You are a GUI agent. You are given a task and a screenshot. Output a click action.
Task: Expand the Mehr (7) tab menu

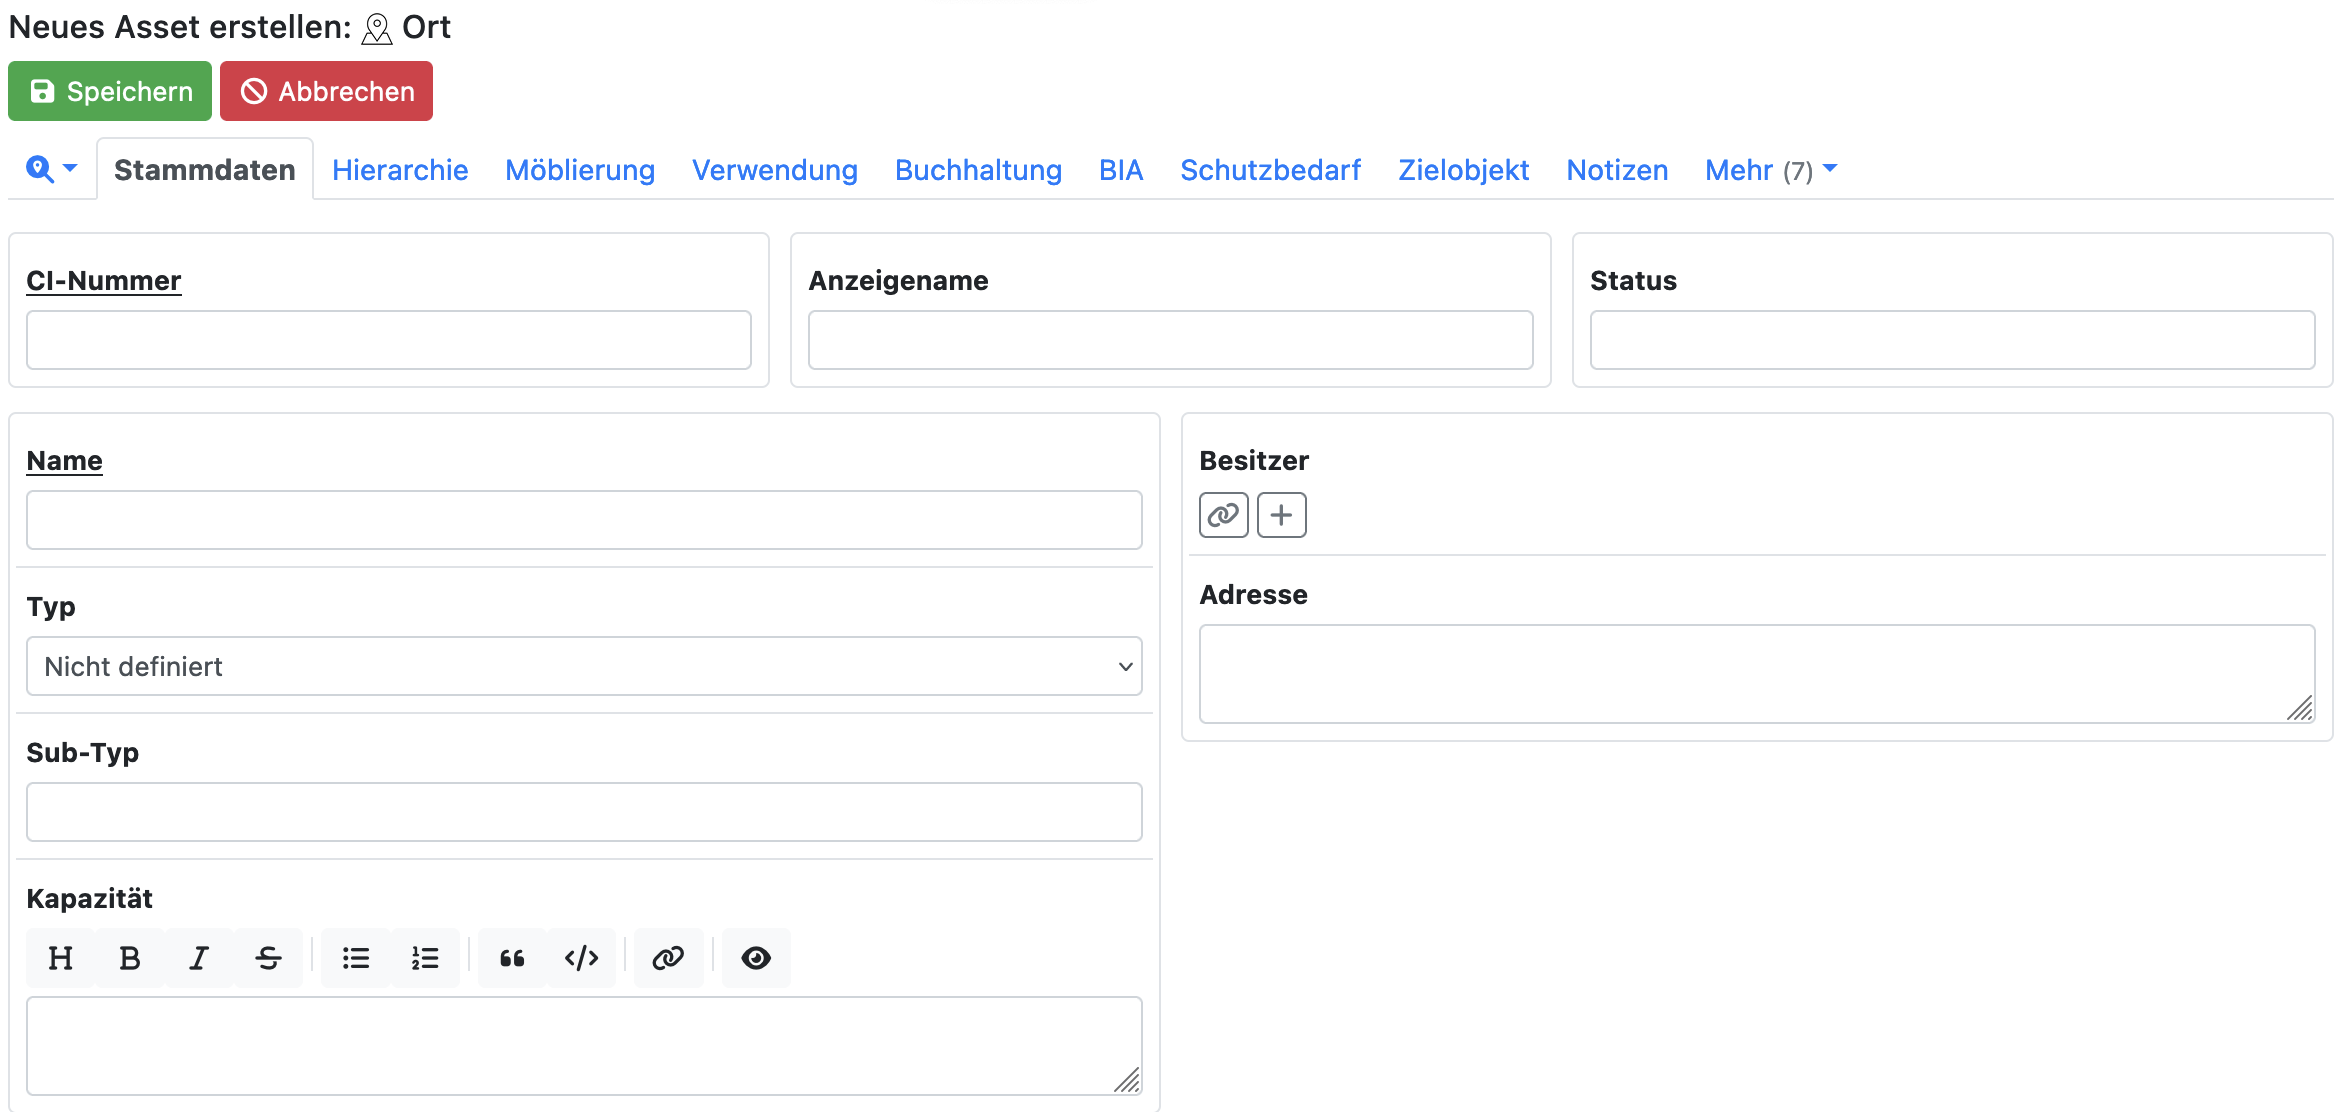tap(1771, 170)
